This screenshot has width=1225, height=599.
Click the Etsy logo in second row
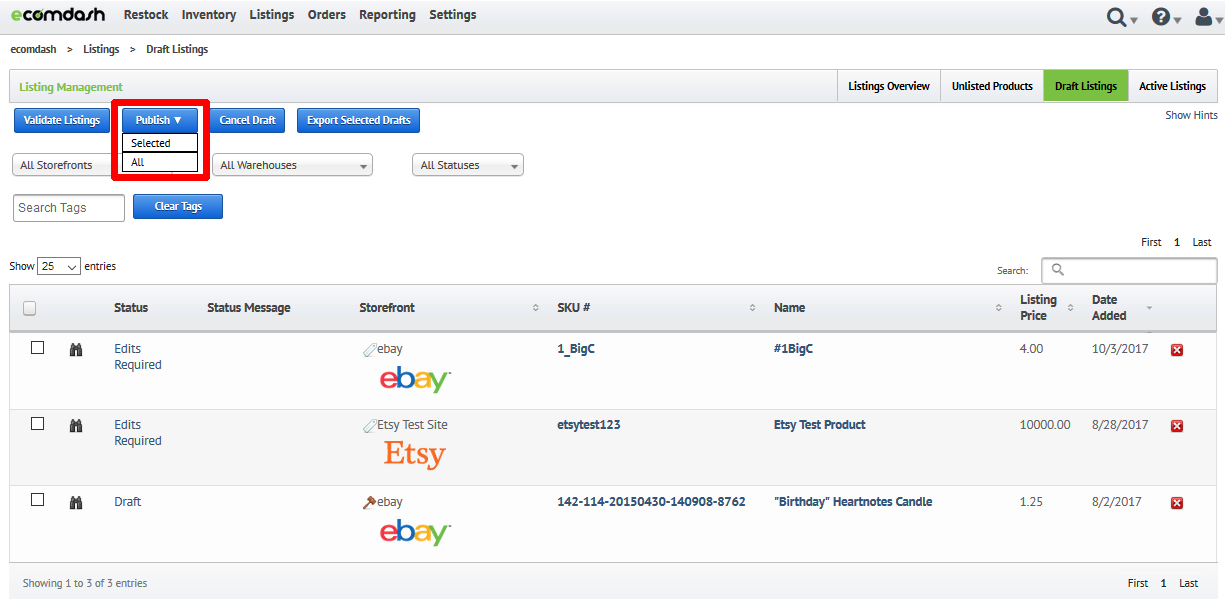click(x=414, y=455)
